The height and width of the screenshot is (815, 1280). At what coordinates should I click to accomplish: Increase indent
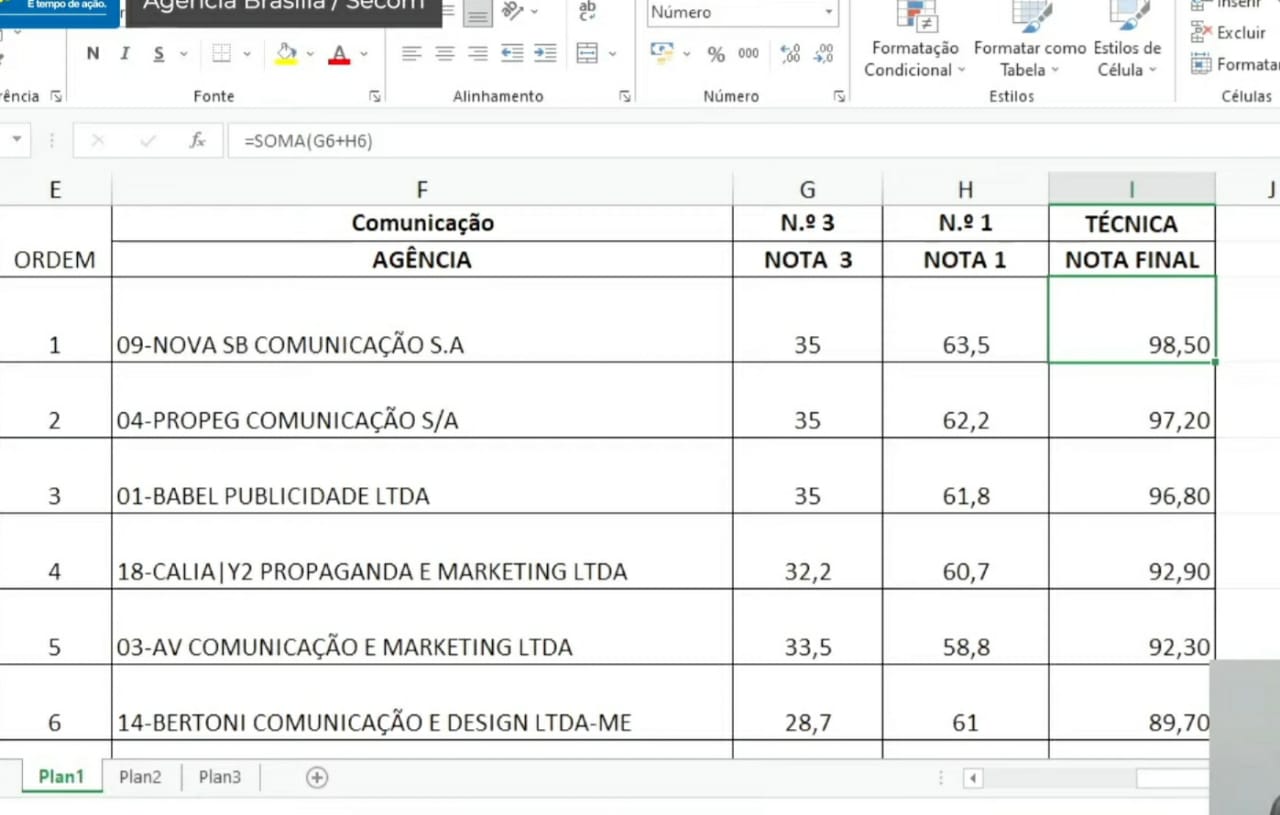click(545, 54)
